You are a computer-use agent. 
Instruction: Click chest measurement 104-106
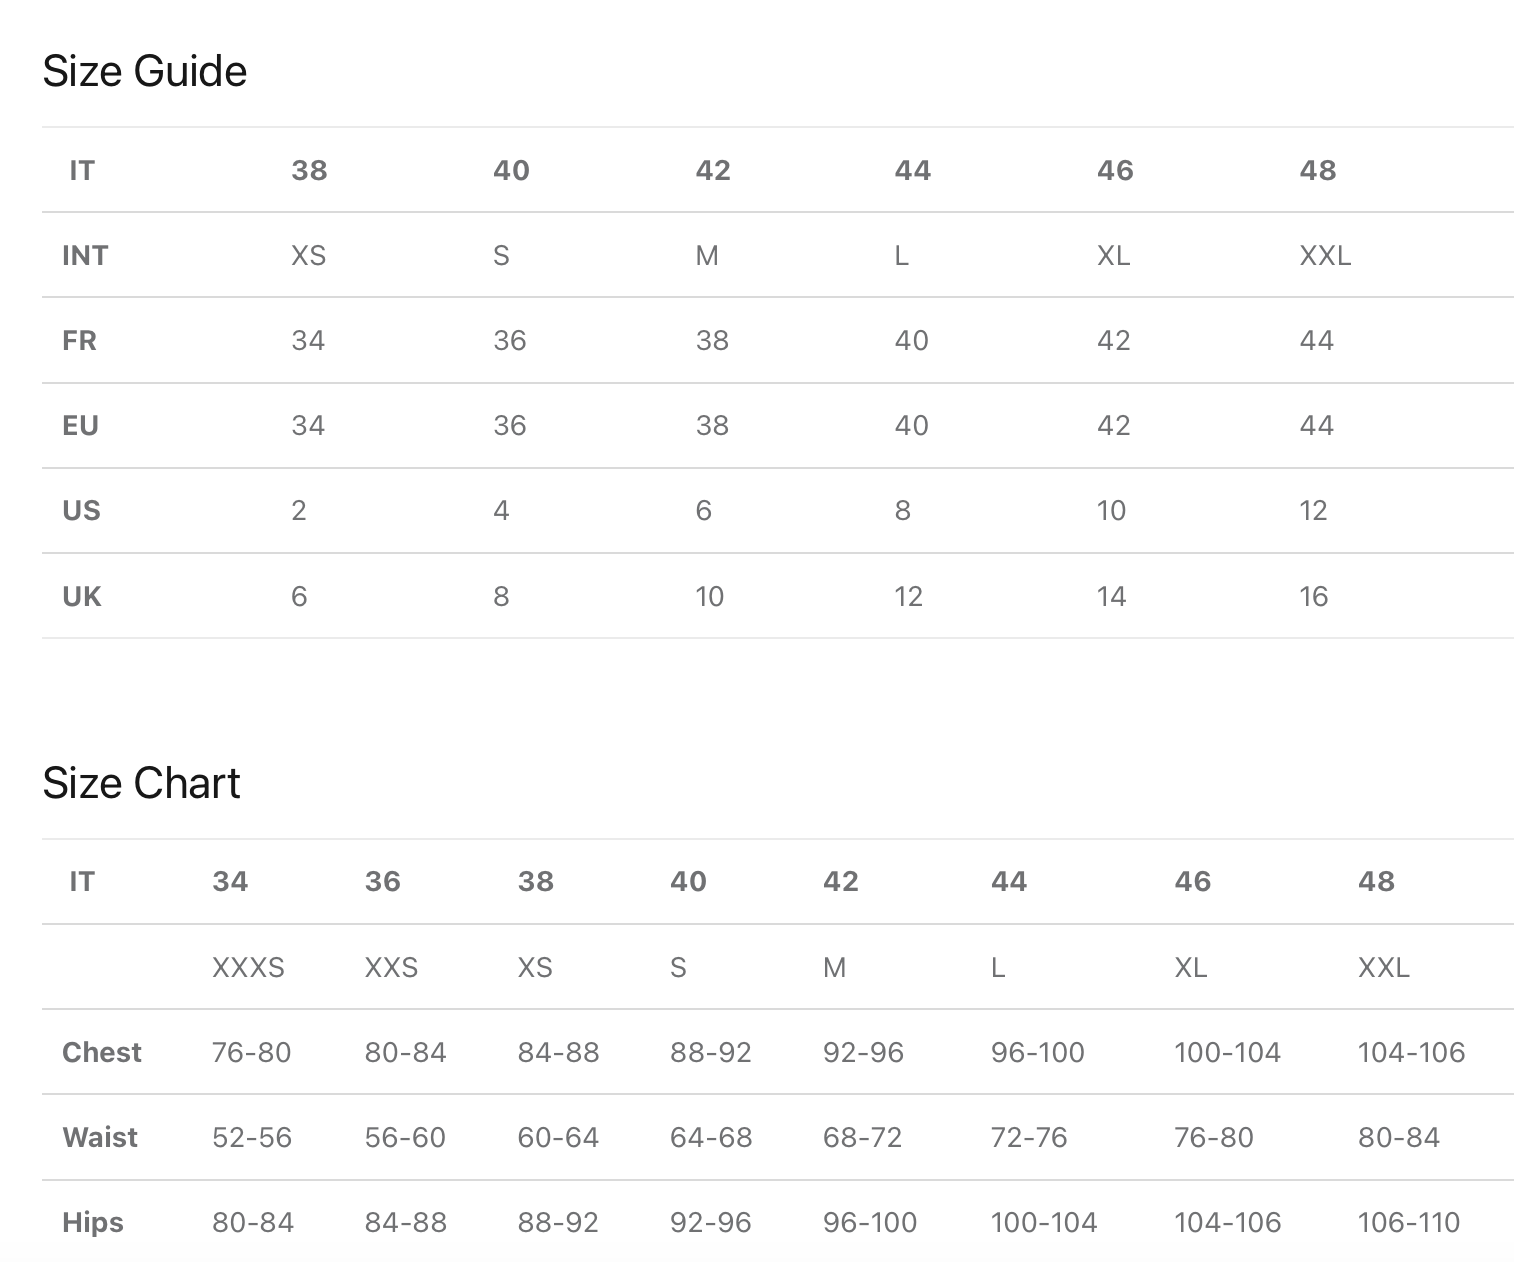click(x=1411, y=1053)
